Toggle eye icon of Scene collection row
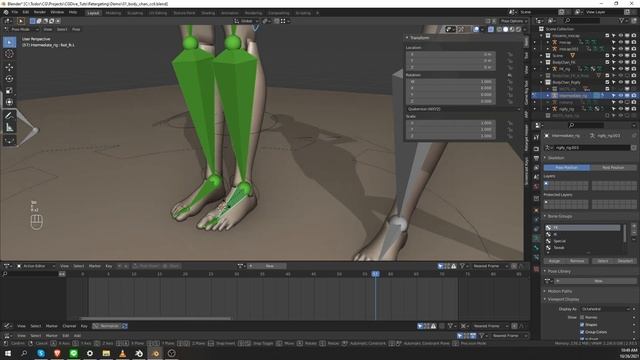This screenshot has width=640, height=360. [x=620, y=56]
